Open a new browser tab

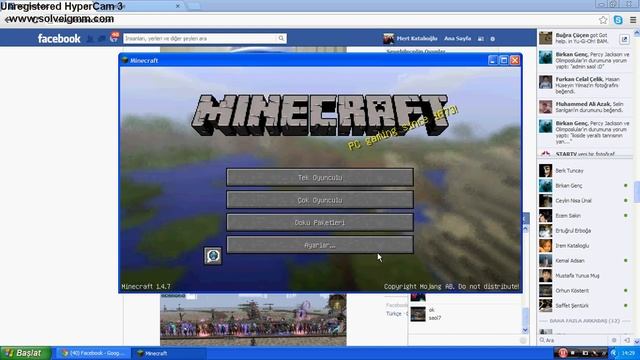(x=194, y=6)
